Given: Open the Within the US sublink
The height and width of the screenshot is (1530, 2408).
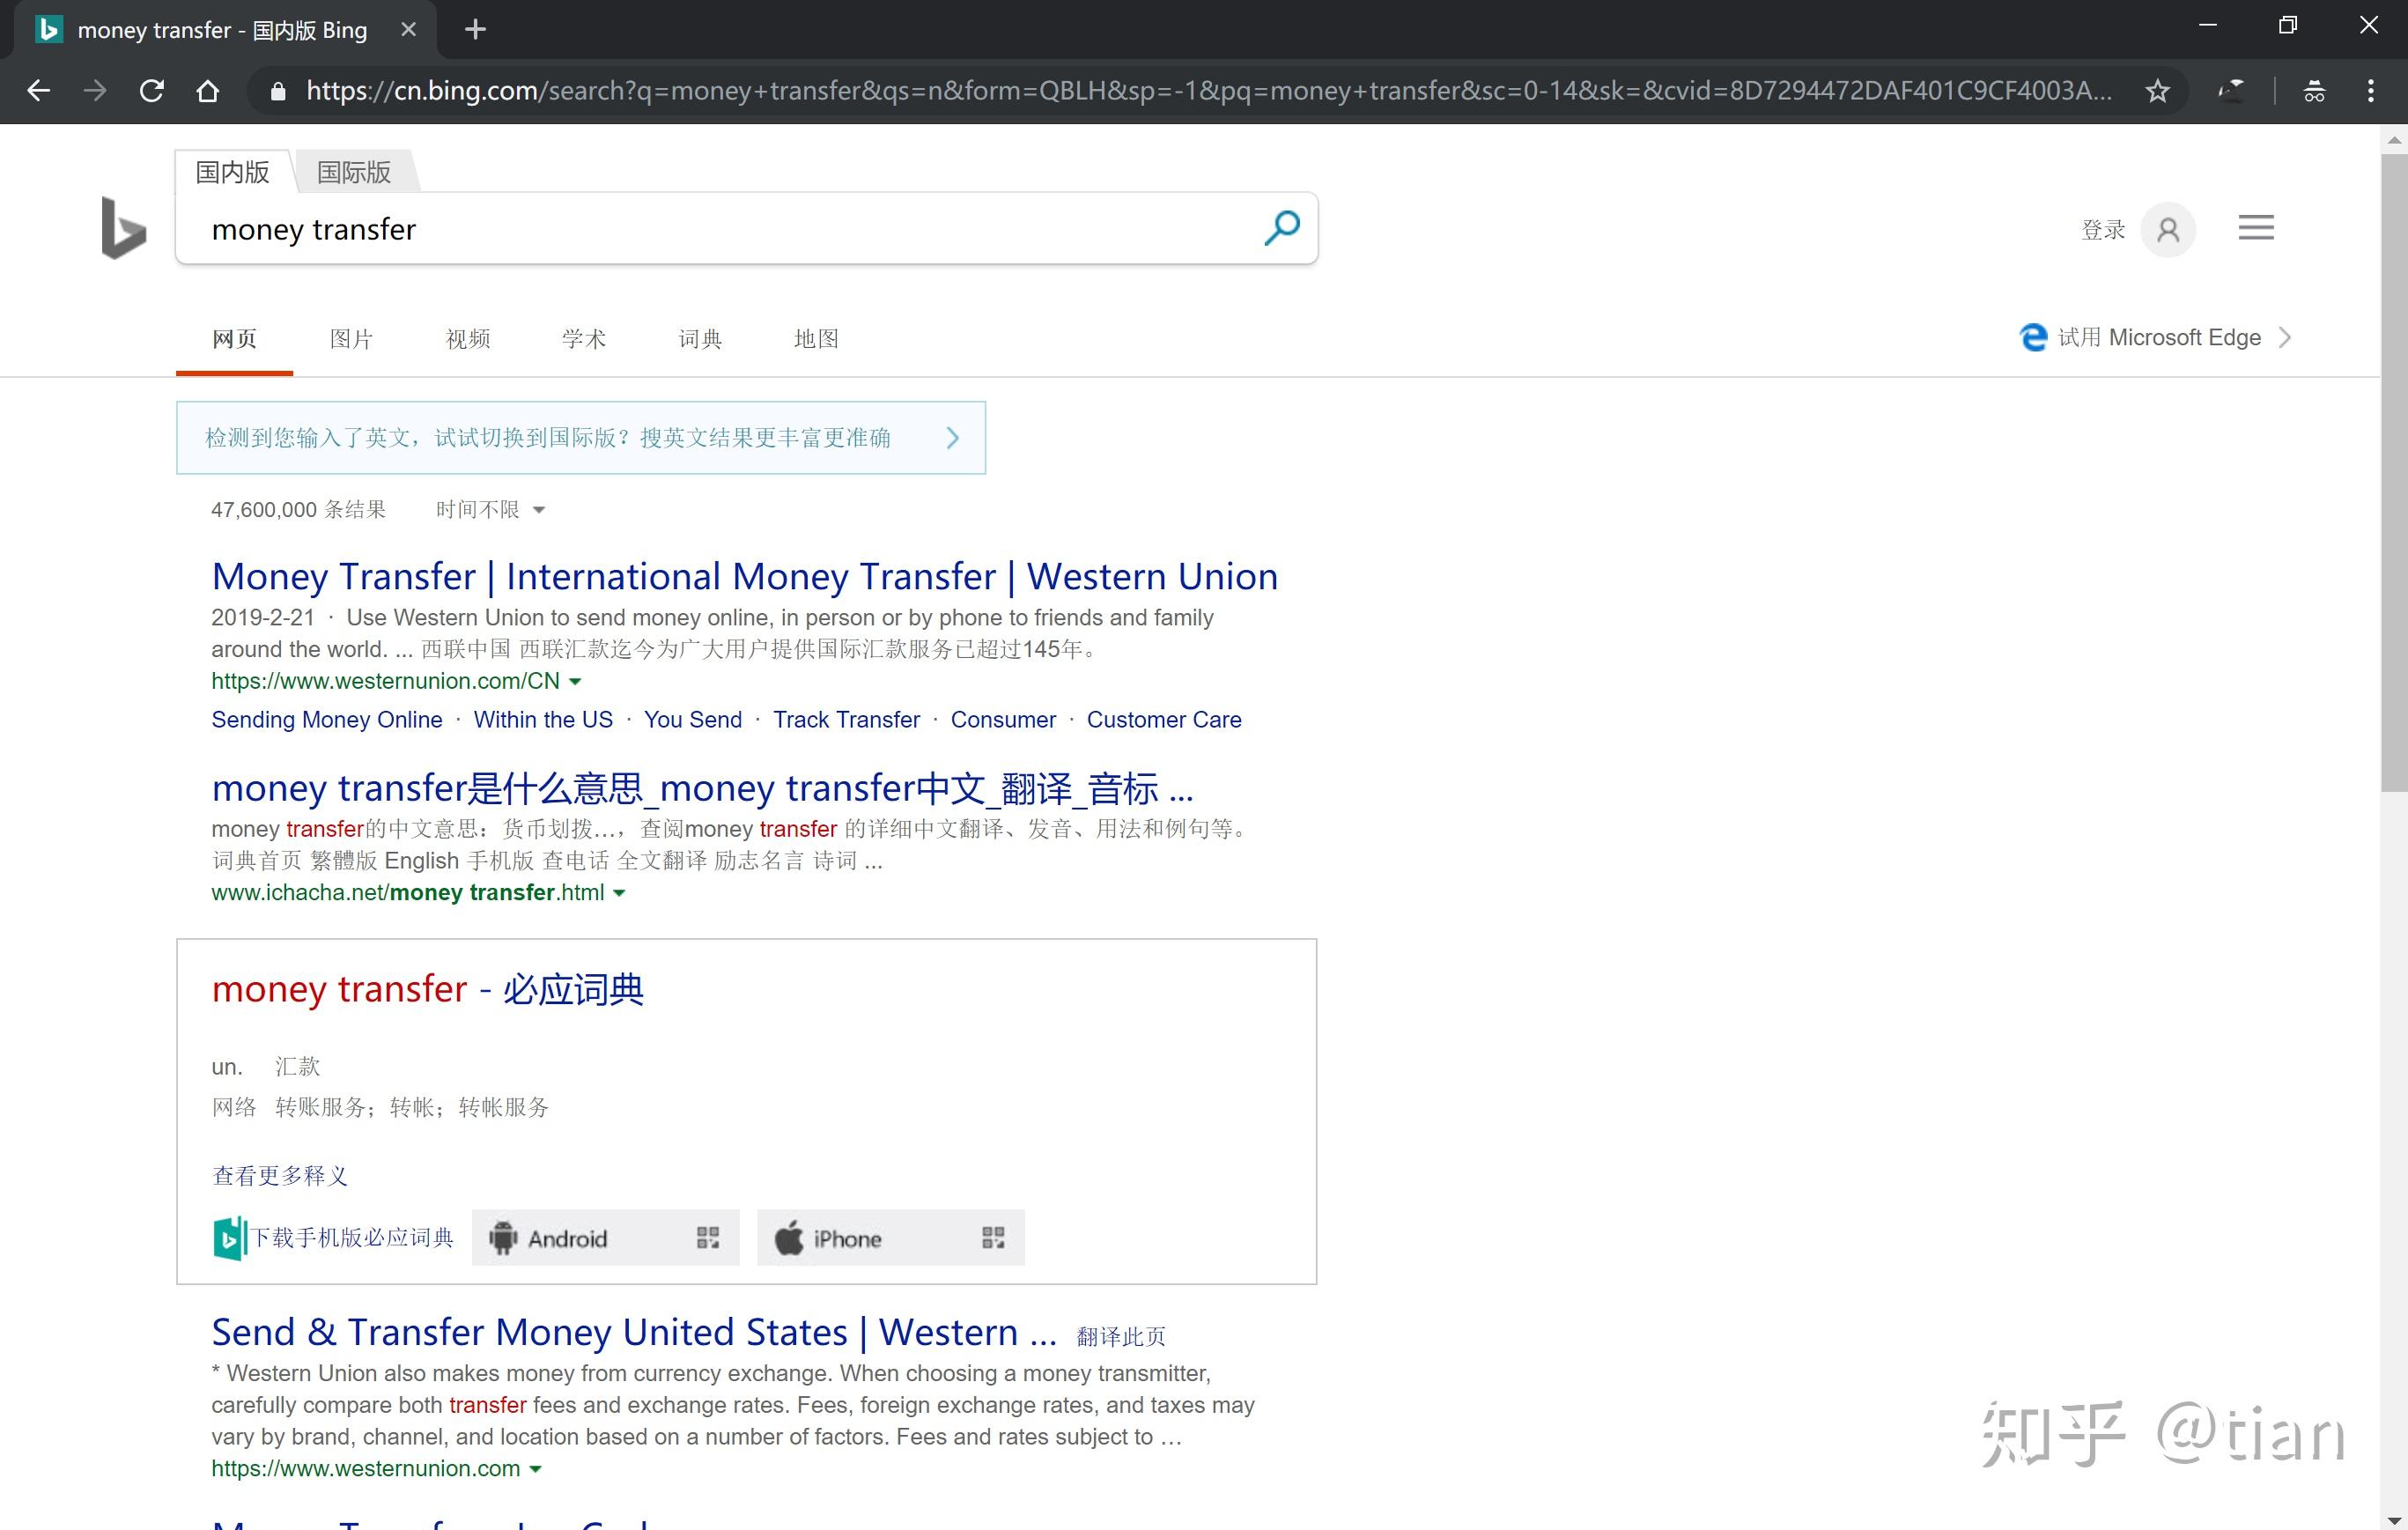Looking at the screenshot, I should point(543,720).
